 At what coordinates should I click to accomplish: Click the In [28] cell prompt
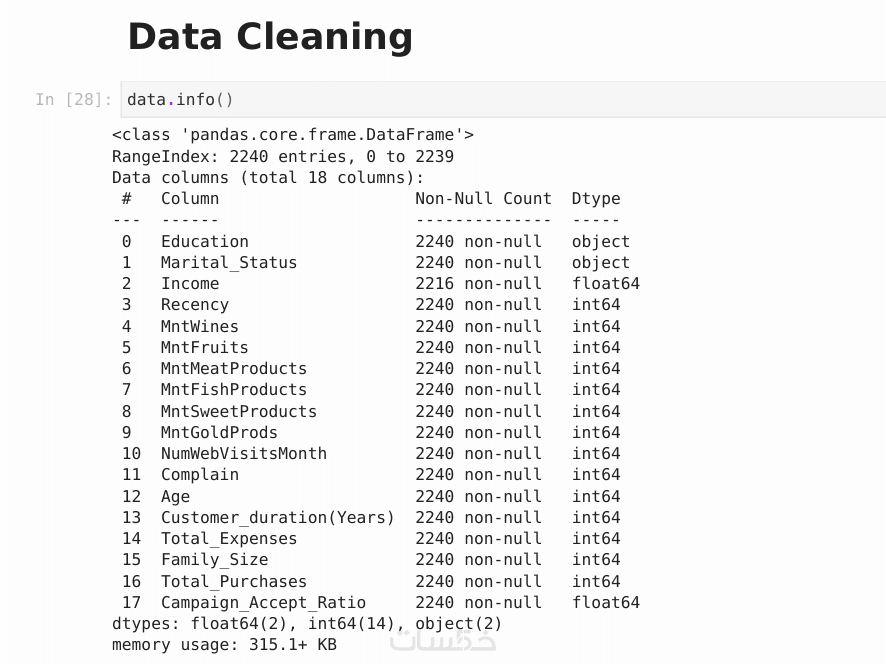73,100
